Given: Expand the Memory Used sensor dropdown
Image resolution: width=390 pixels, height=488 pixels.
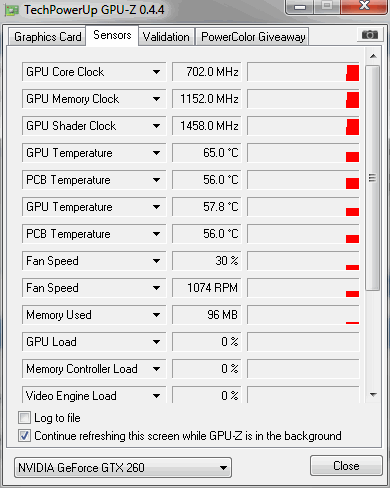Looking at the screenshot, I should coord(156,315).
